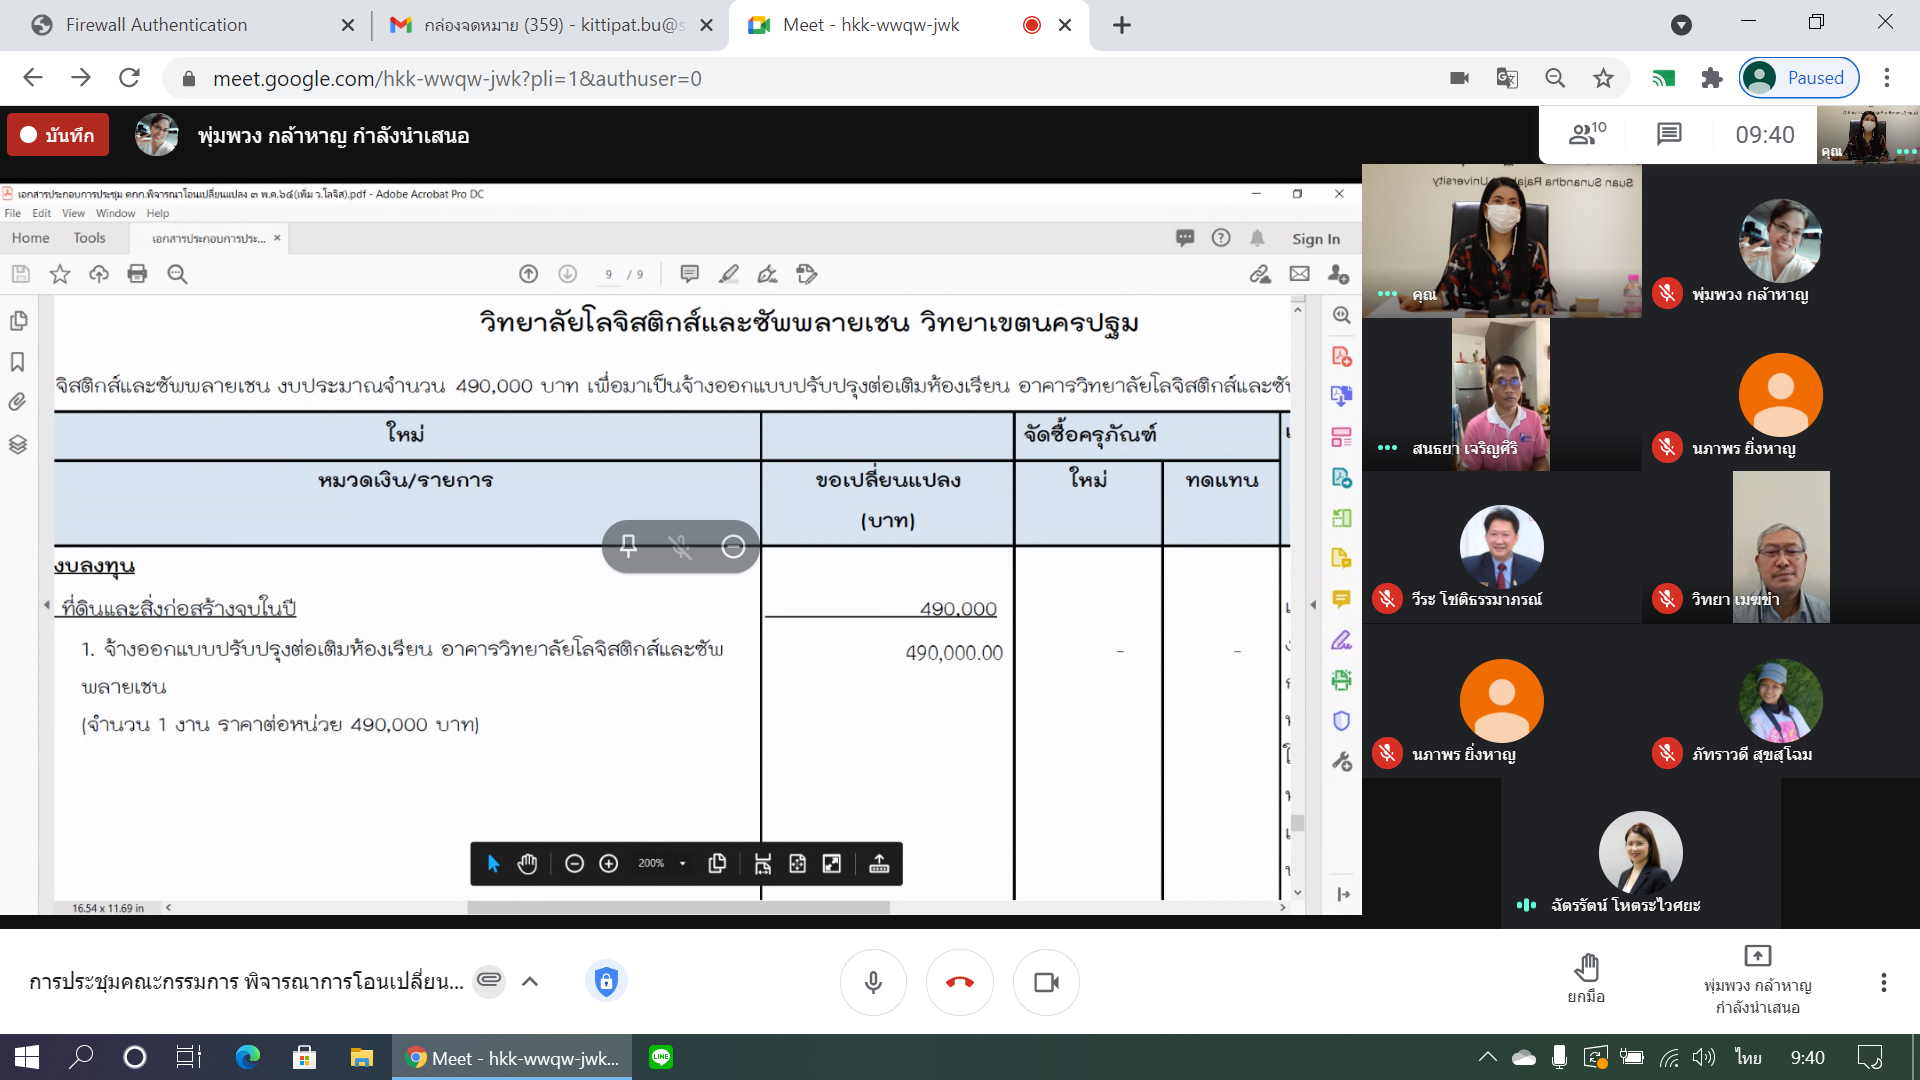Open Meet safety shield icon
Screen dimensions: 1920x1080
(606, 981)
